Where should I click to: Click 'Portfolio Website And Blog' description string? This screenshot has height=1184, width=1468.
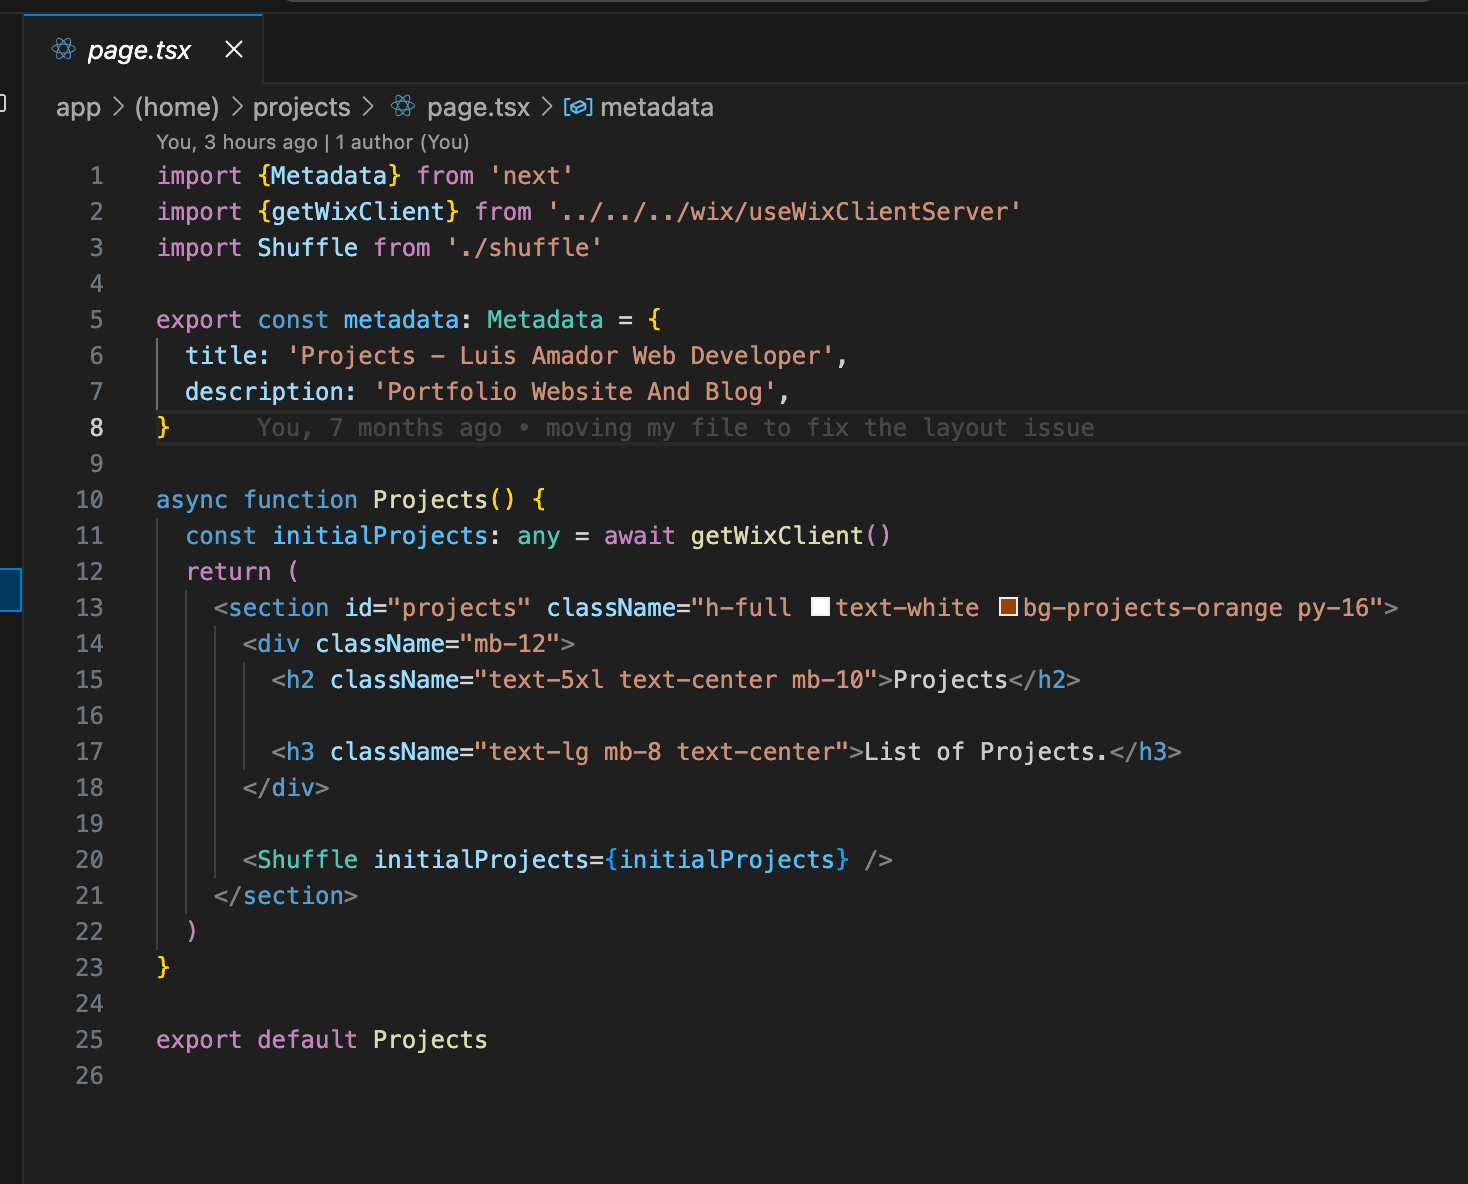(575, 392)
